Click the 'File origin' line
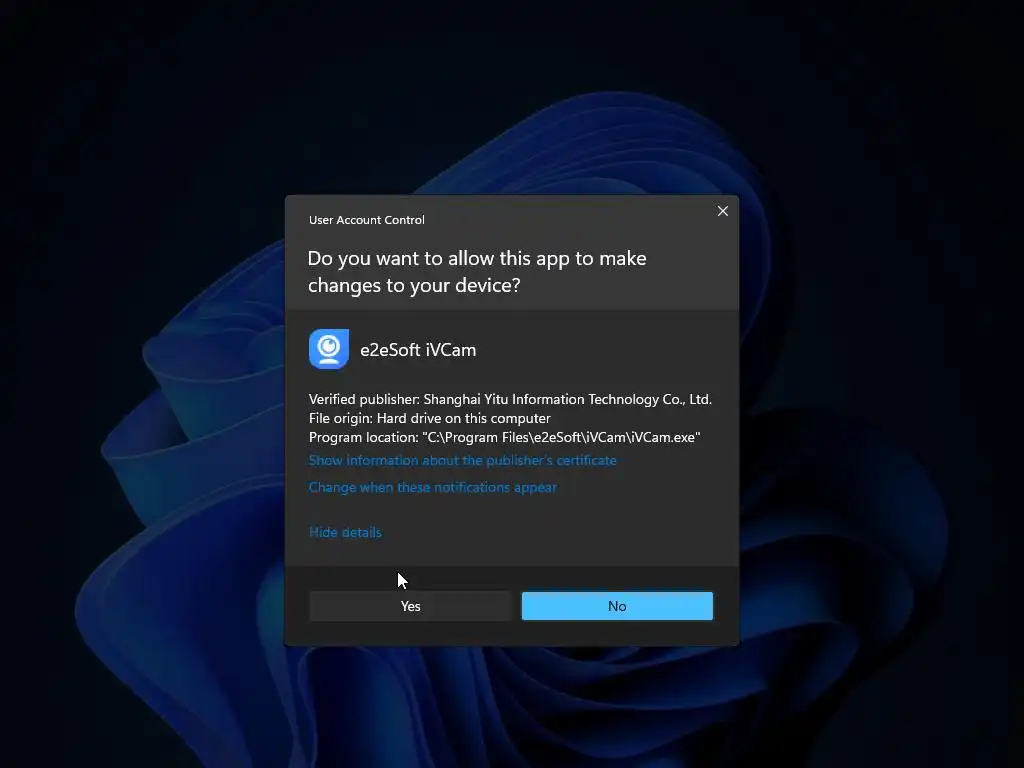Screen dimensions: 1024x768 [430, 418]
